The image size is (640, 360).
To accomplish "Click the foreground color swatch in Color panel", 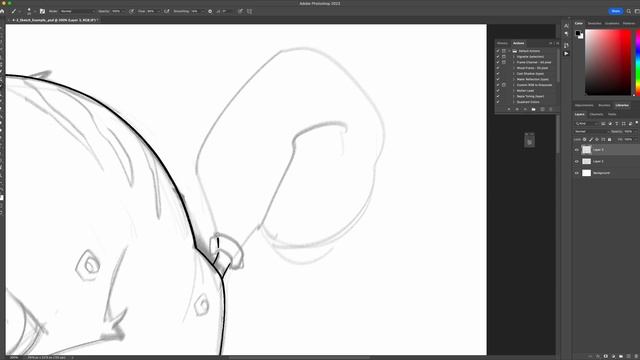I will click(x=578, y=33).
